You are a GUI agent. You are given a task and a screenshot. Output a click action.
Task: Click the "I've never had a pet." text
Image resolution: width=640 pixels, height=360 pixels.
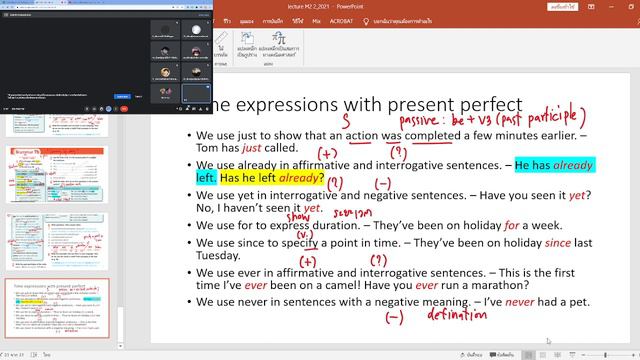[537, 302]
